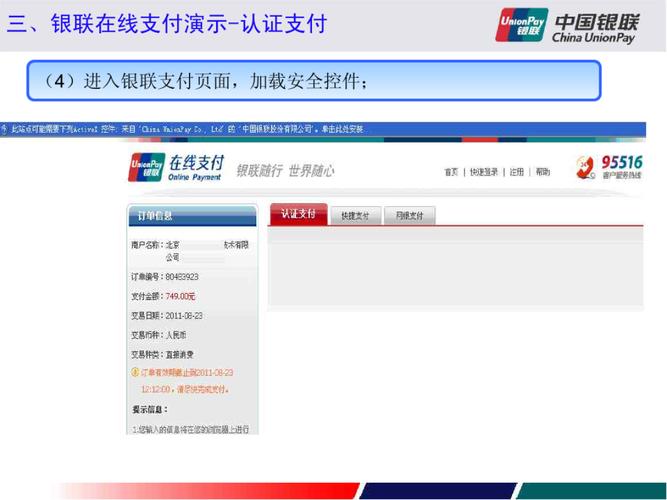Viewport: 667px width, 500px height.
Task: Switch to the 网银支付 tab
Action: click(x=409, y=216)
